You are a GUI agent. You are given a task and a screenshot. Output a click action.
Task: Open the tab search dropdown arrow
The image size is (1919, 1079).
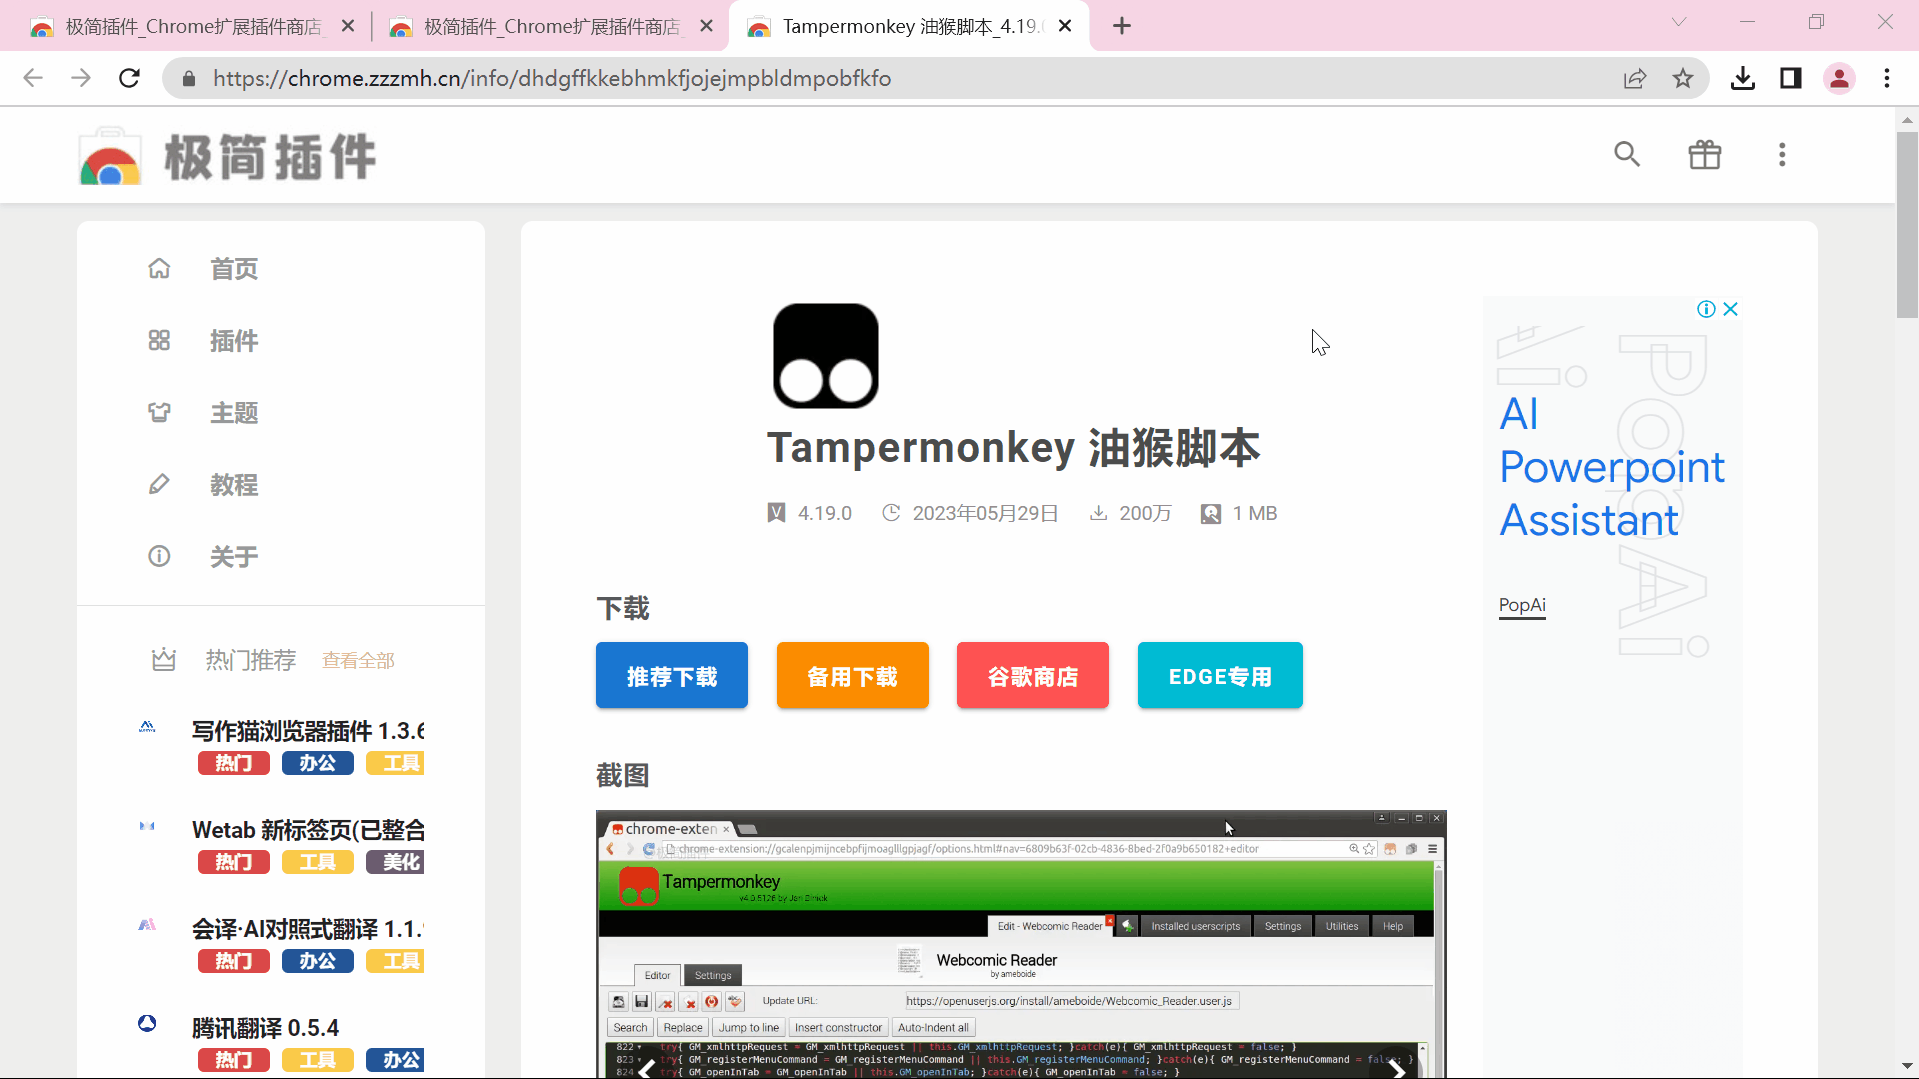1679,22
